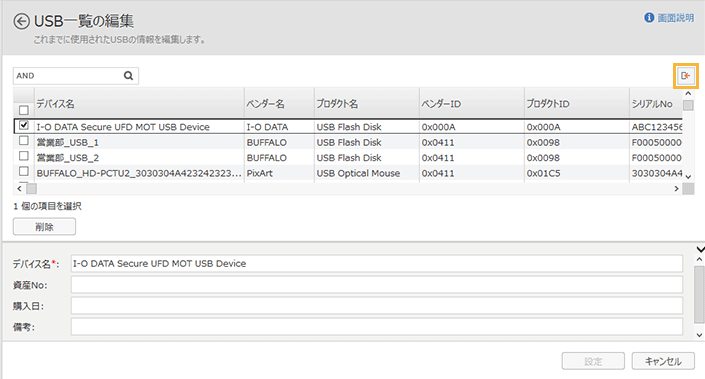
Task: Go back with the circled arrow icon
Action: (21, 21)
